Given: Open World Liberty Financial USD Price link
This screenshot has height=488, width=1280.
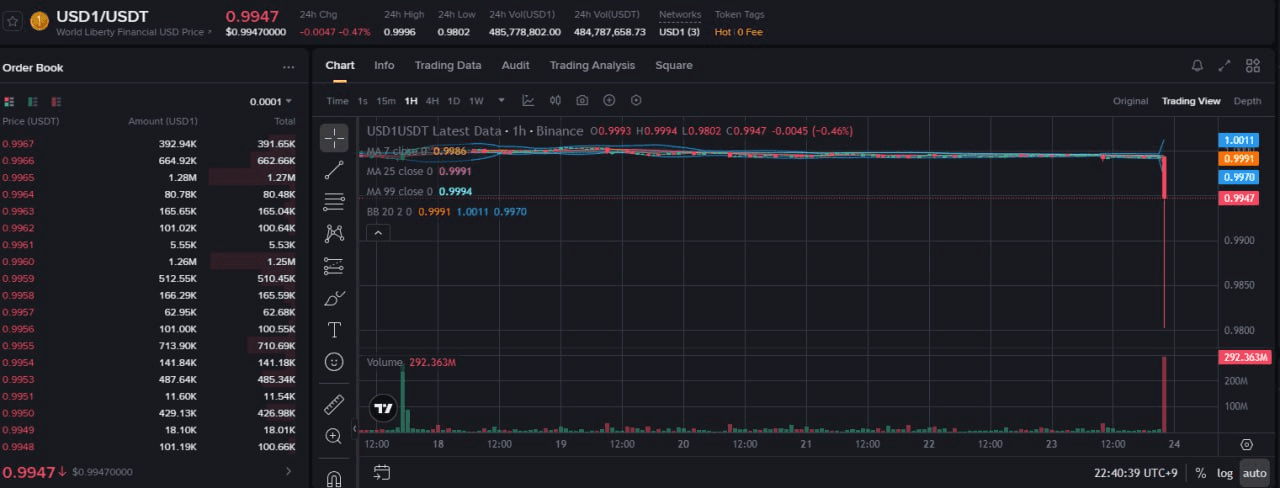Looking at the screenshot, I should pos(133,32).
